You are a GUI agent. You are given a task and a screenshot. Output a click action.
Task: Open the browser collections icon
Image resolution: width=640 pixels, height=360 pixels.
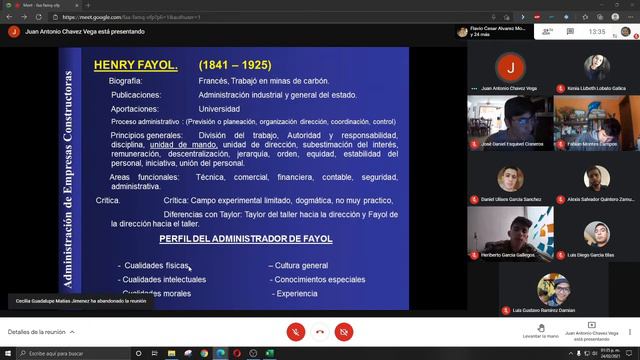tap(600, 17)
